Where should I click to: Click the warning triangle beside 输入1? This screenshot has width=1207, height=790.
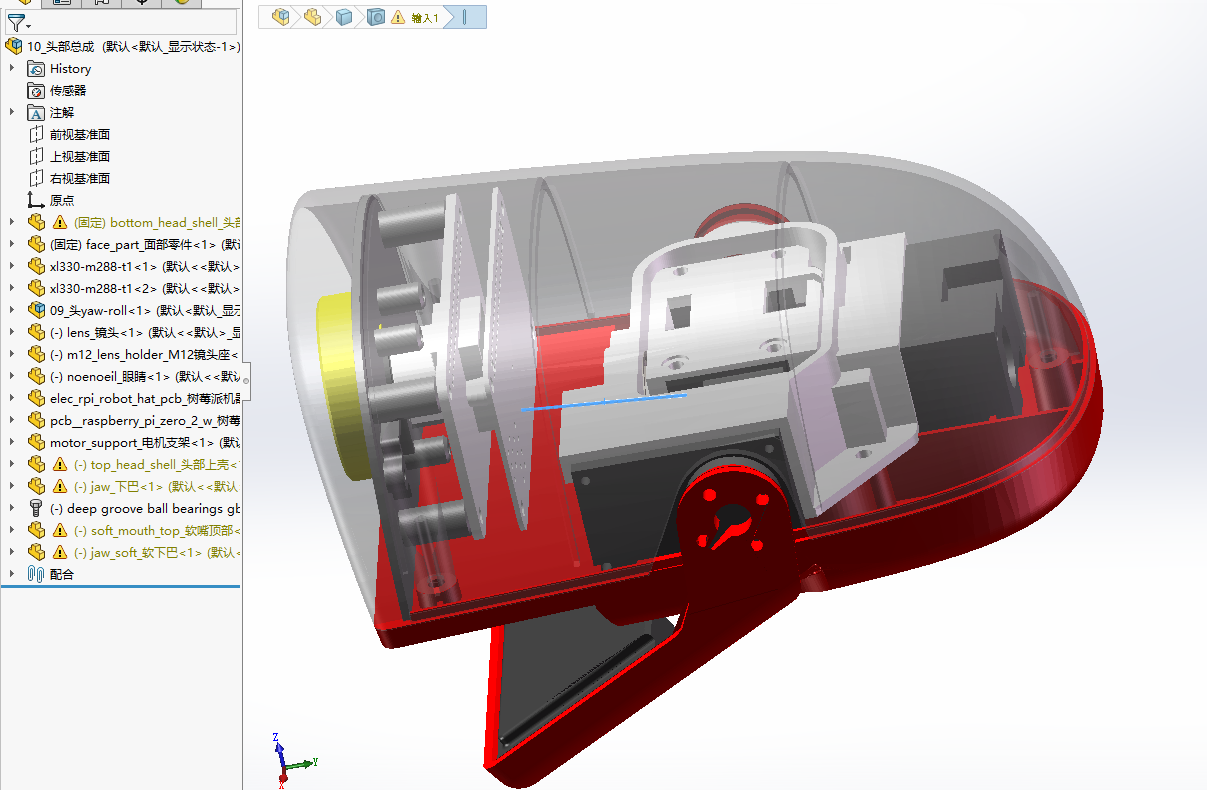pos(398,17)
